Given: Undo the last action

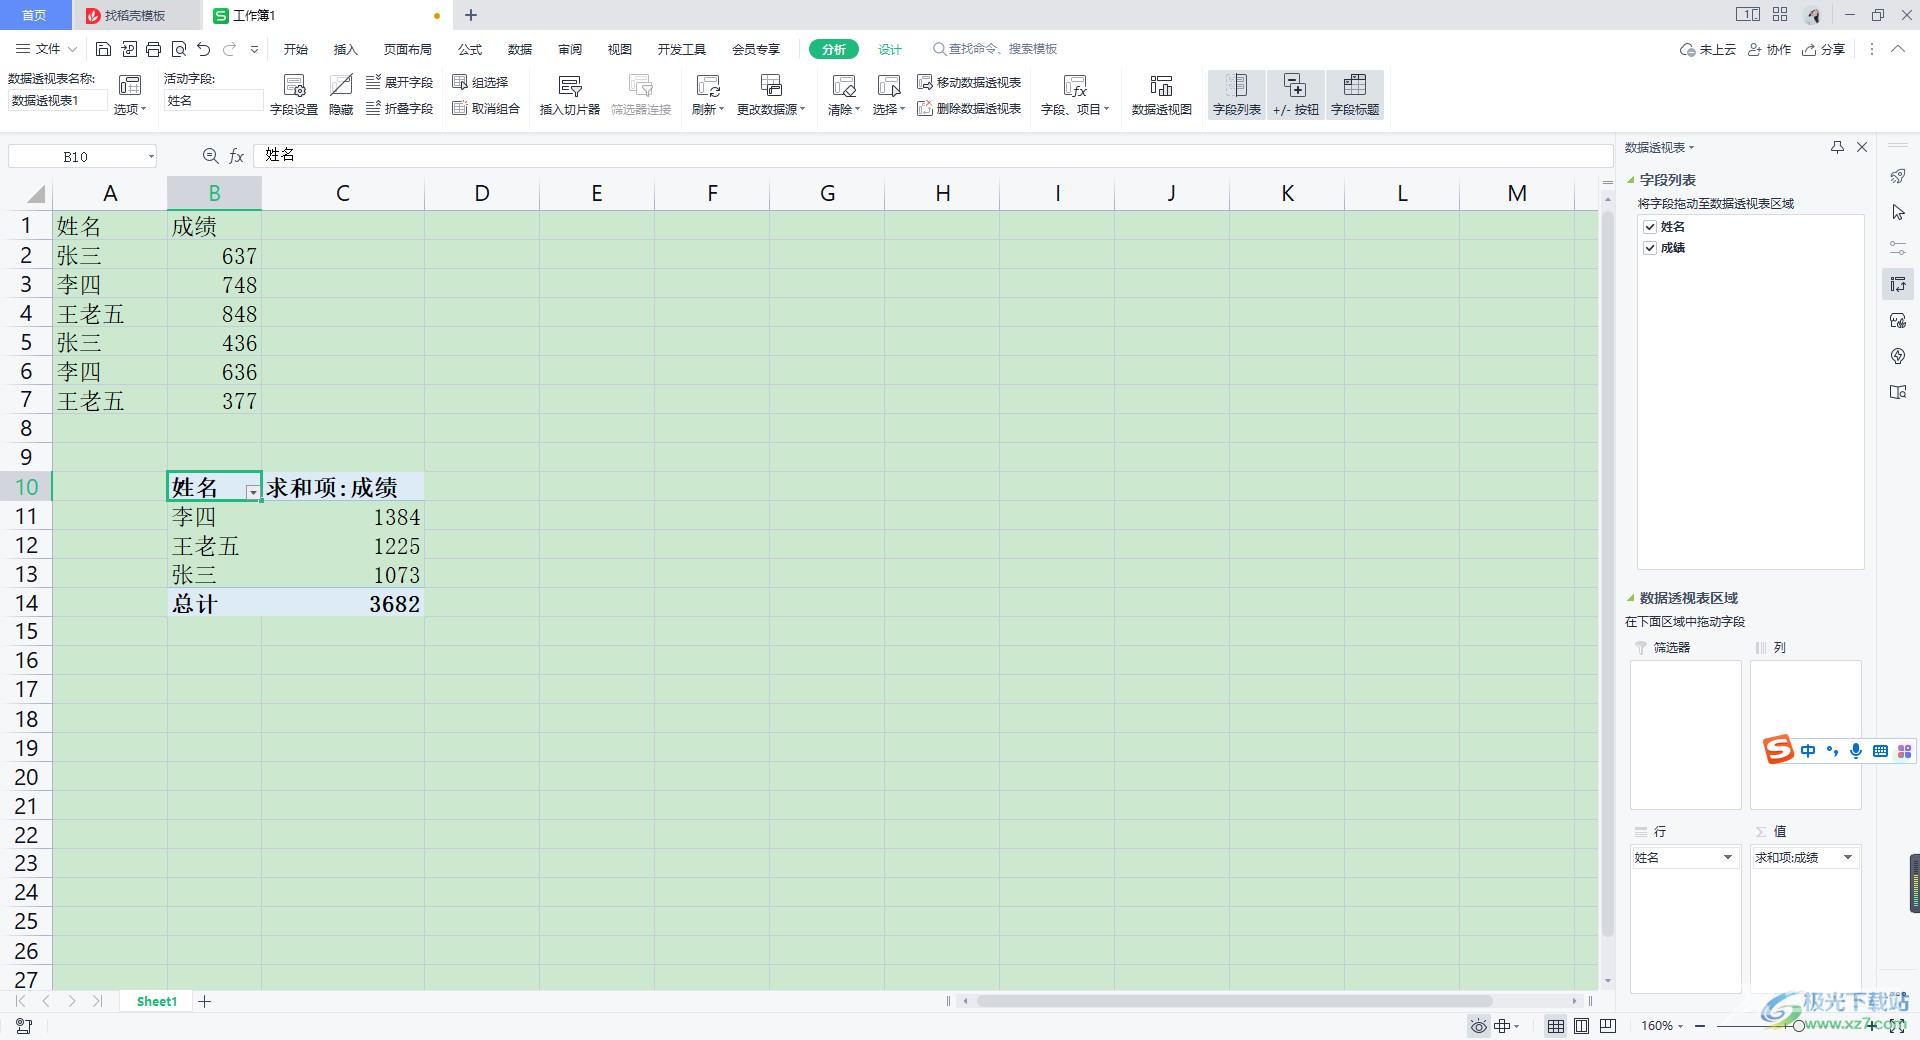Looking at the screenshot, I should point(204,49).
